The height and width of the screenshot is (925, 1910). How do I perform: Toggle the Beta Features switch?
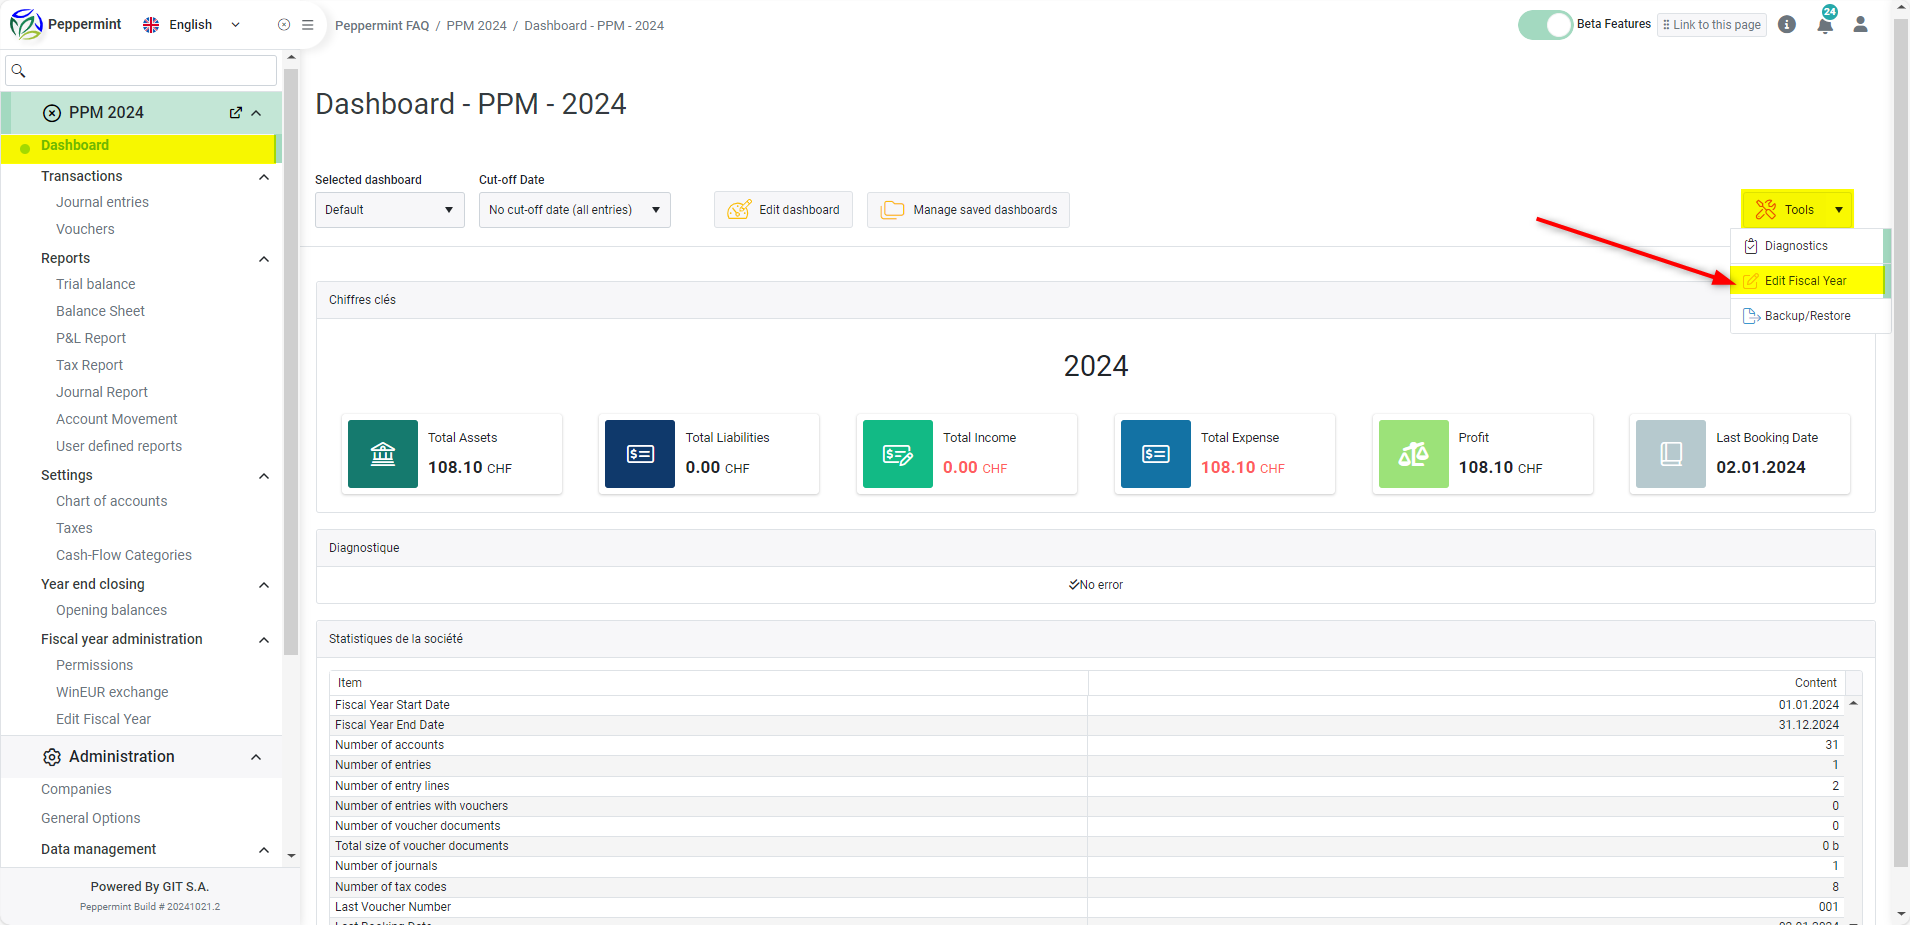tap(1545, 25)
